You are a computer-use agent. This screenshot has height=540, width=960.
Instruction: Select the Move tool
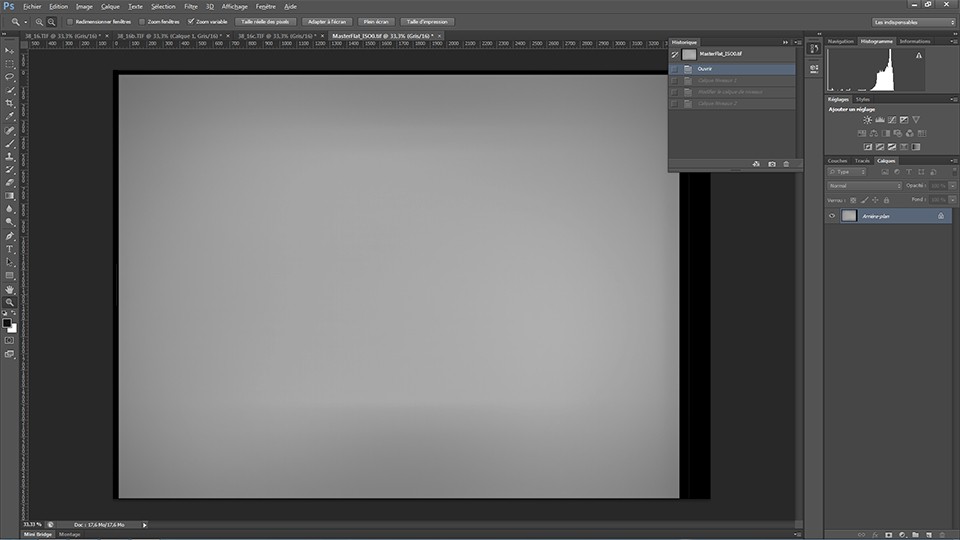pyautogui.click(x=9, y=51)
